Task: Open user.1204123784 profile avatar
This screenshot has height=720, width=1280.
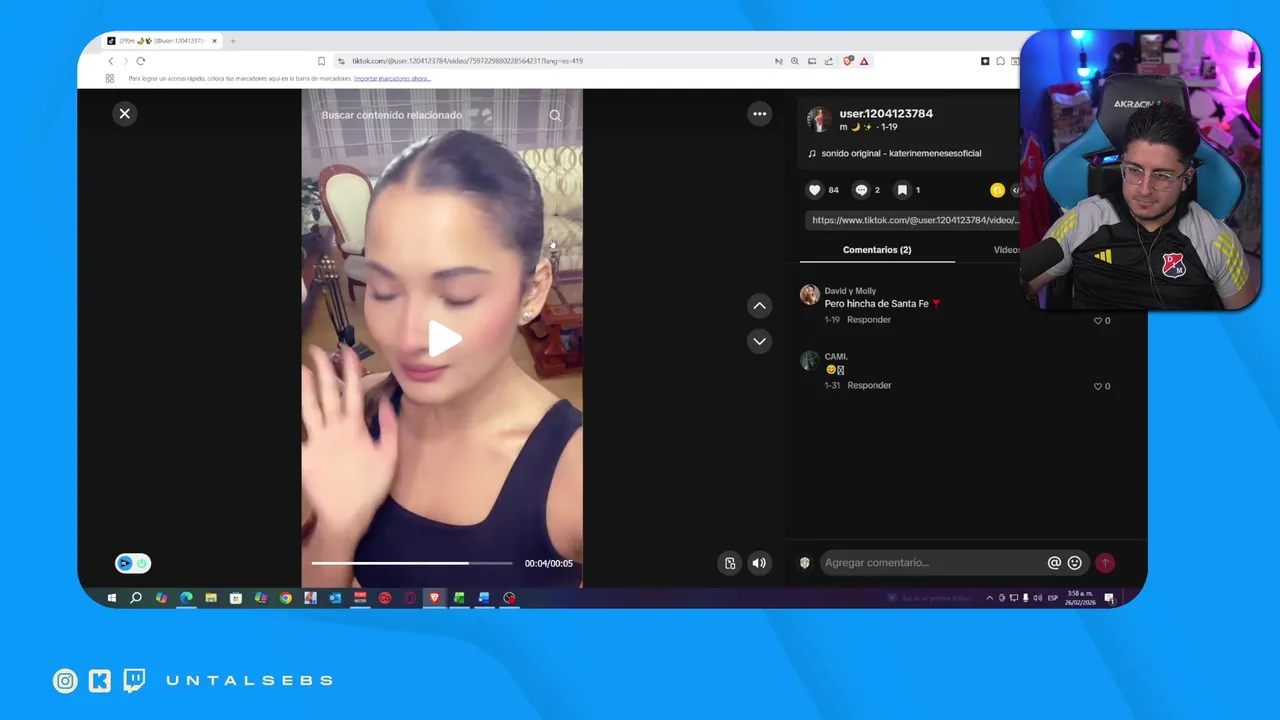Action: coord(819,120)
